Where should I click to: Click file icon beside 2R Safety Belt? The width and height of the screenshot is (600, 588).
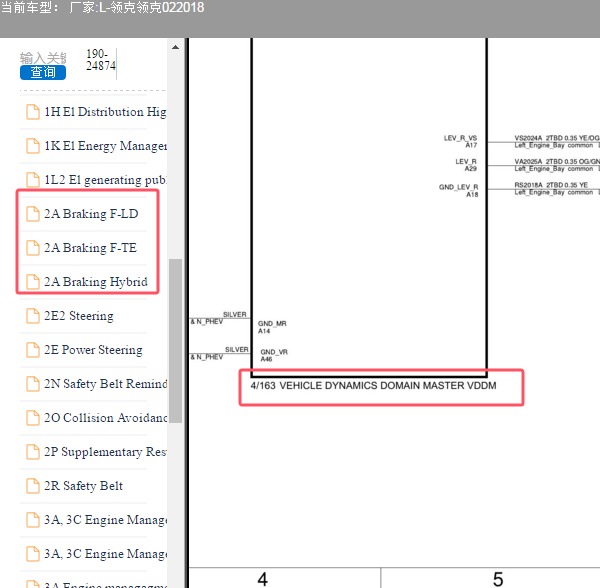[x=33, y=486]
